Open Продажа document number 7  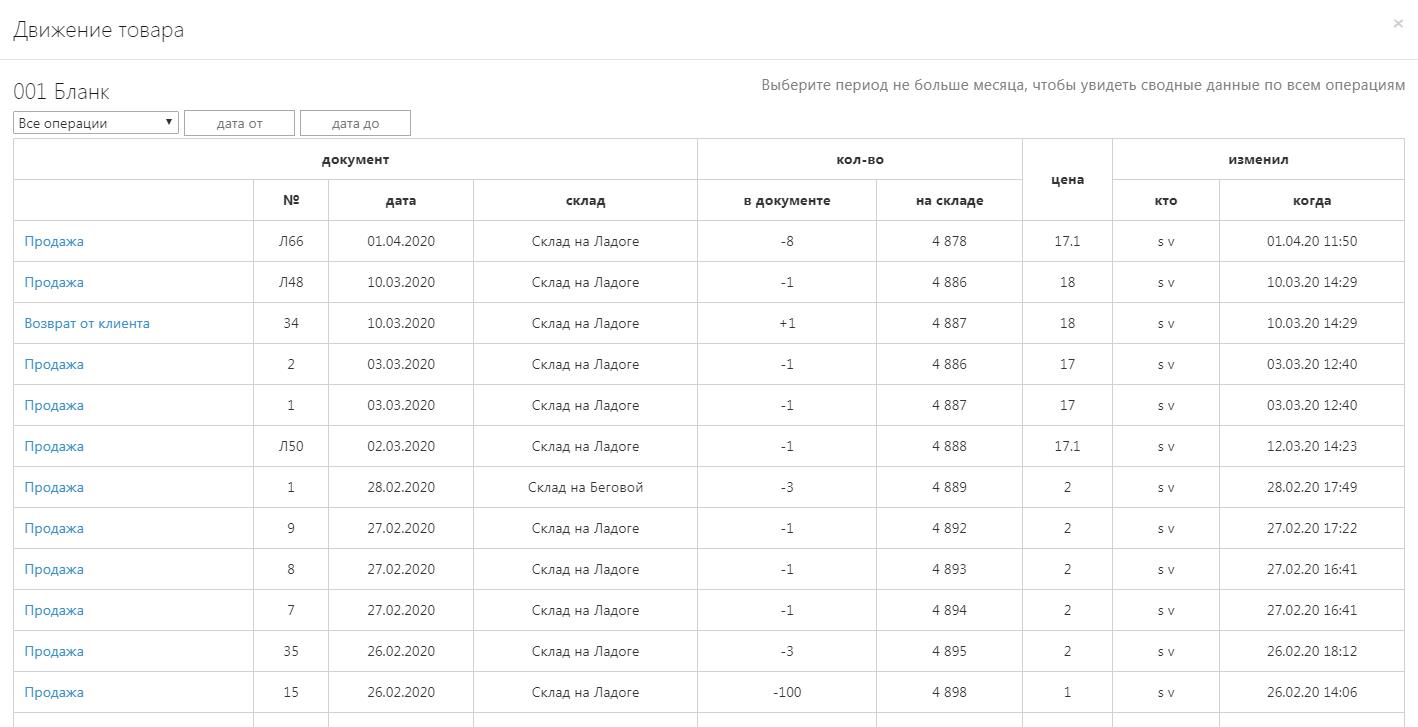(x=54, y=610)
